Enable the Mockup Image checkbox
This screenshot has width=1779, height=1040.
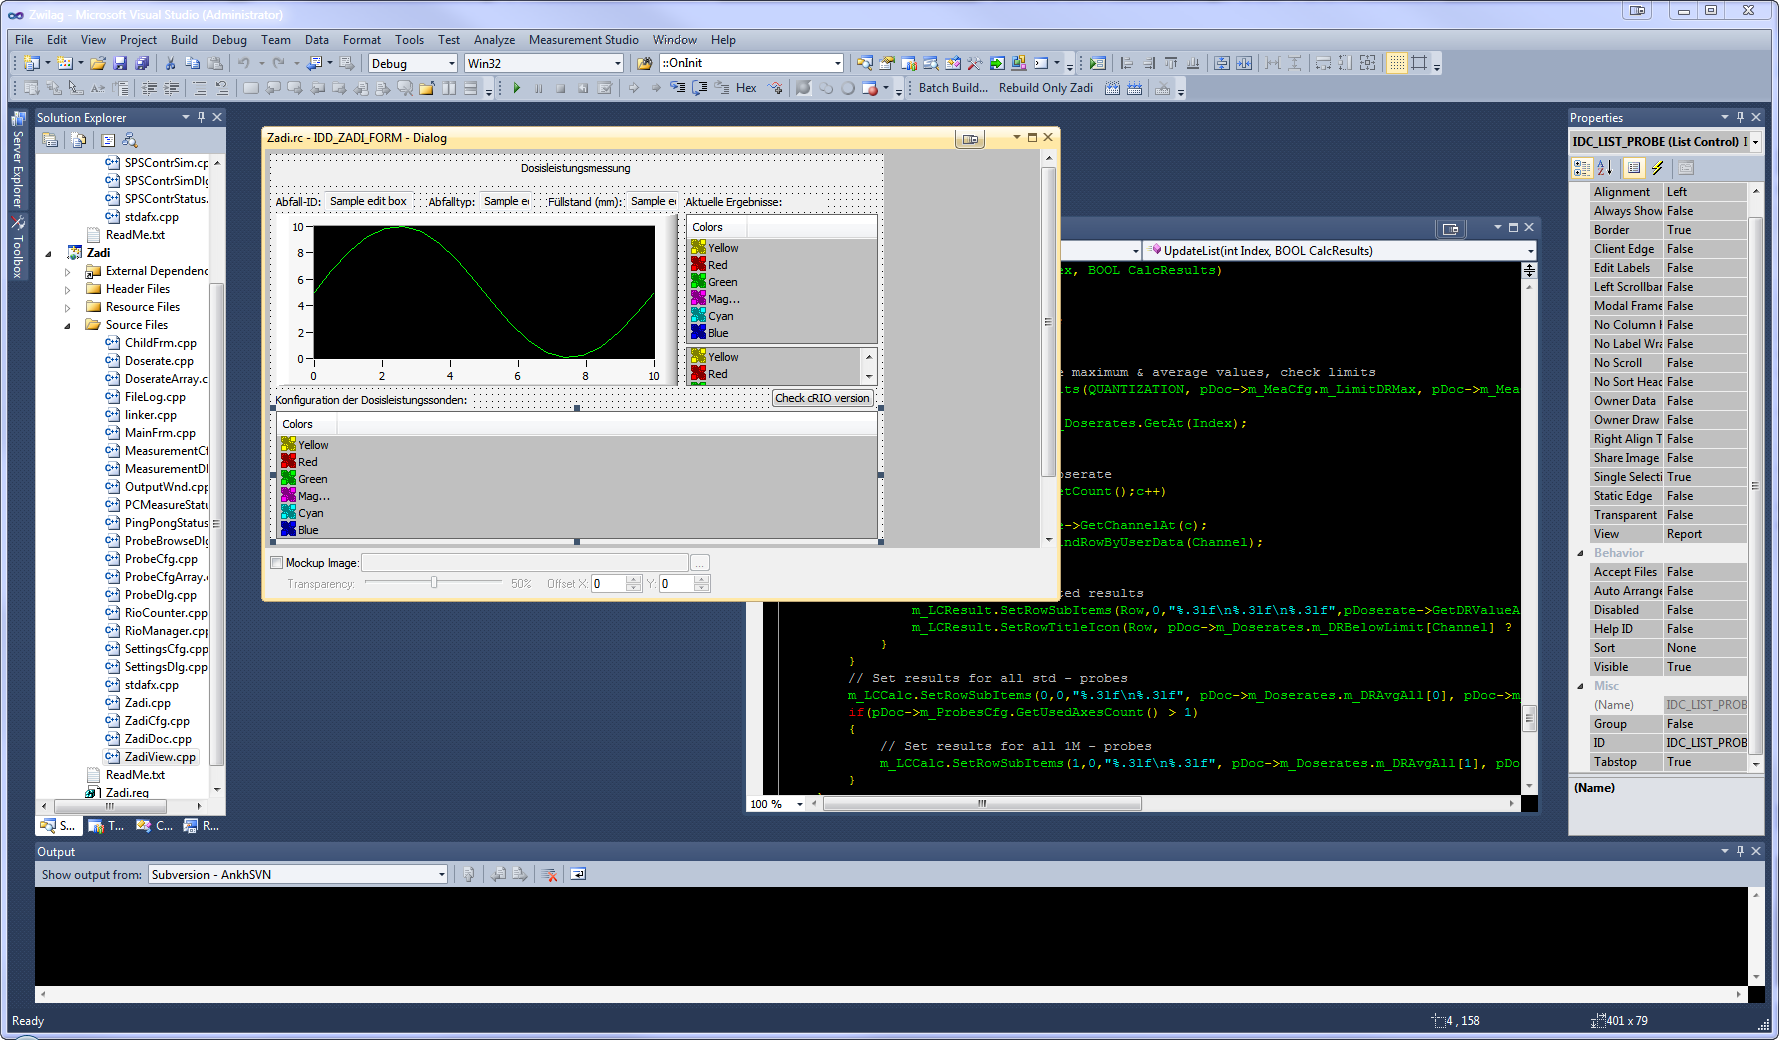tap(277, 563)
